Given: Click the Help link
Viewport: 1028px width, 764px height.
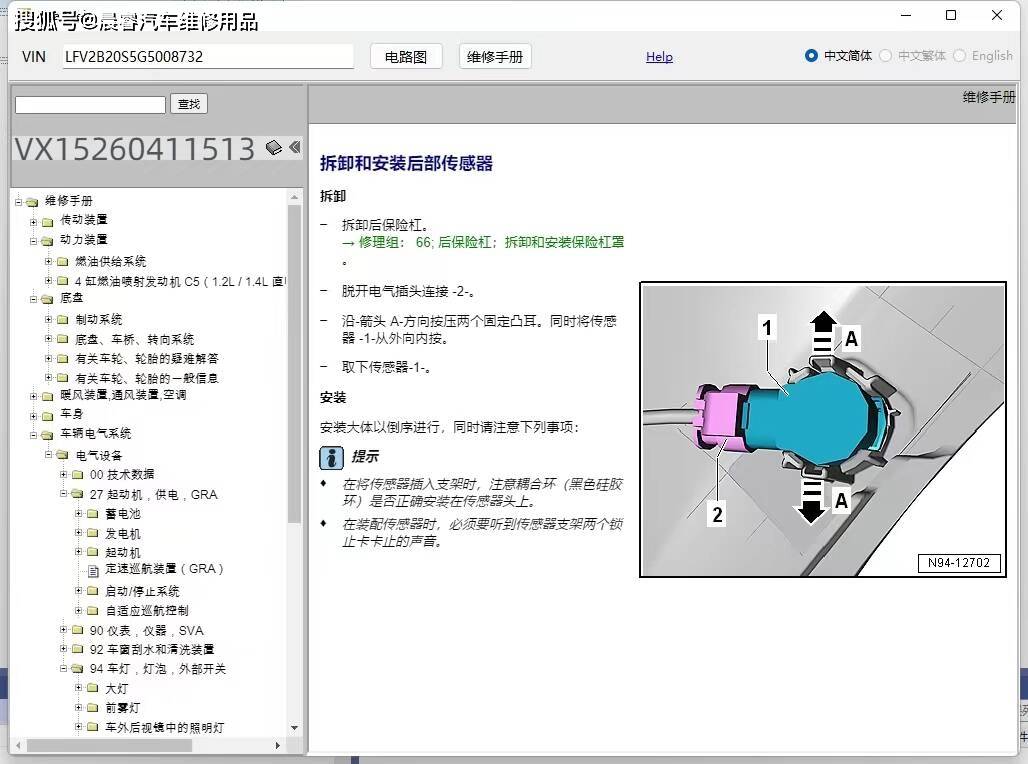Looking at the screenshot, I should [659, 57].
